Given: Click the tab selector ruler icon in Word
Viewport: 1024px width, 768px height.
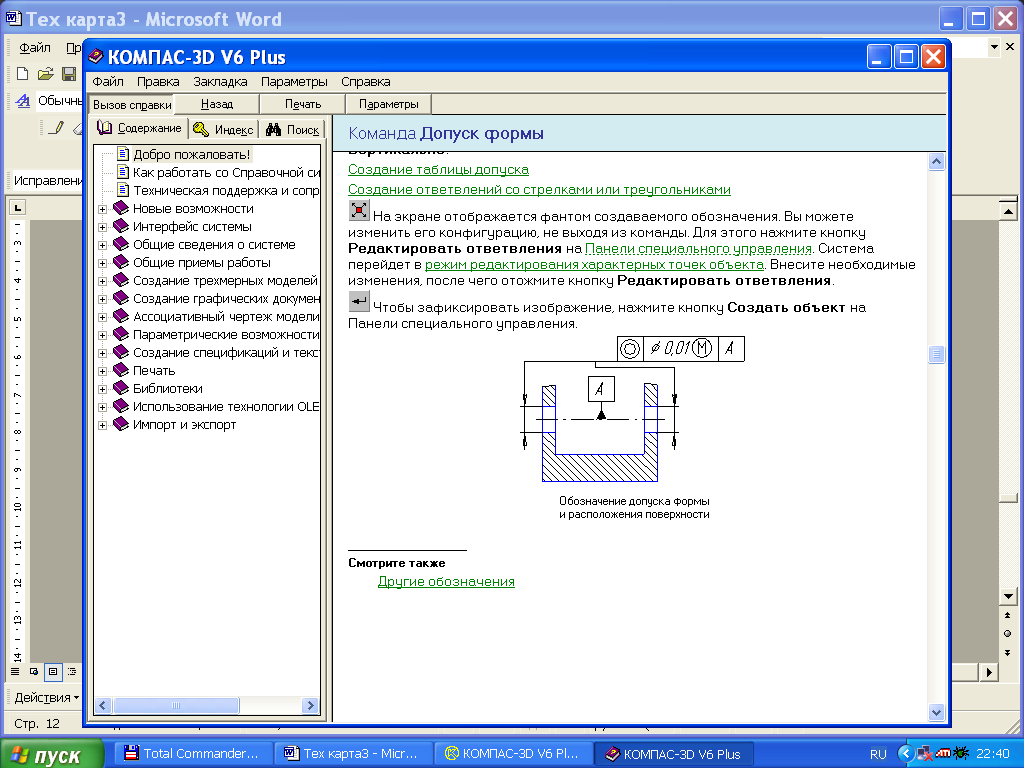Looking at the screenshot, I should [18, 208].
